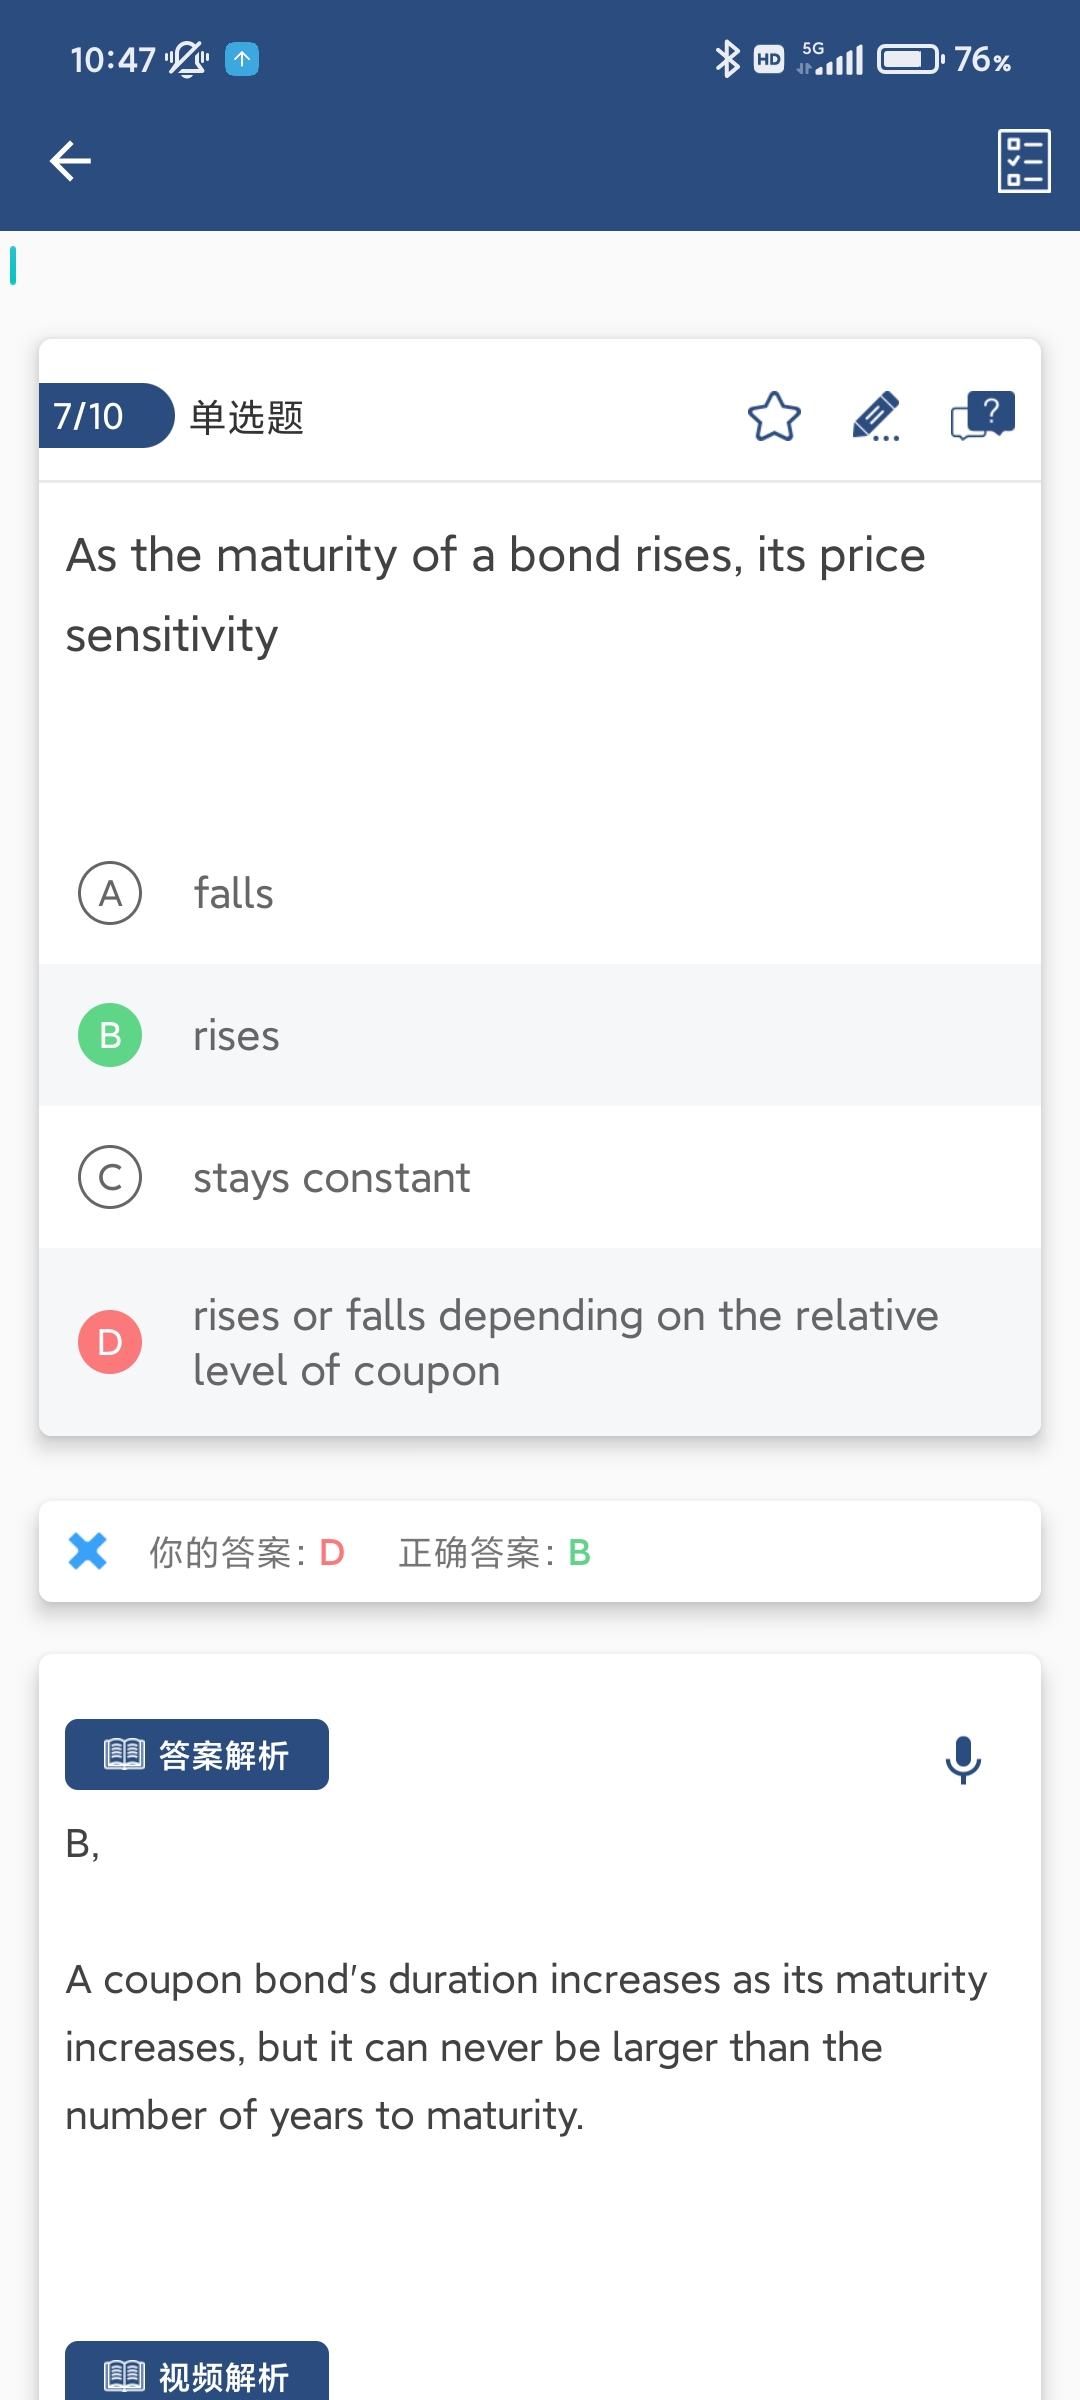Viewport: 1080px width, 2400px height.
Task: Tap the back arrow
Action: click(70, 161)
